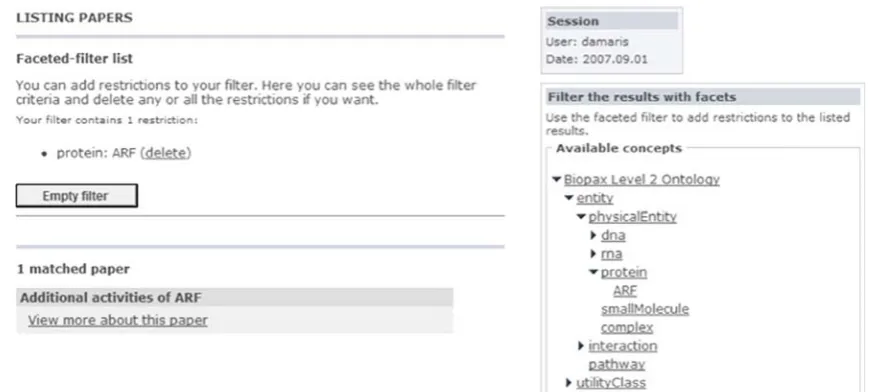Screen dimensions: 879x392
Task: Expand the interaction tree arrow
Action: (581, 346)
